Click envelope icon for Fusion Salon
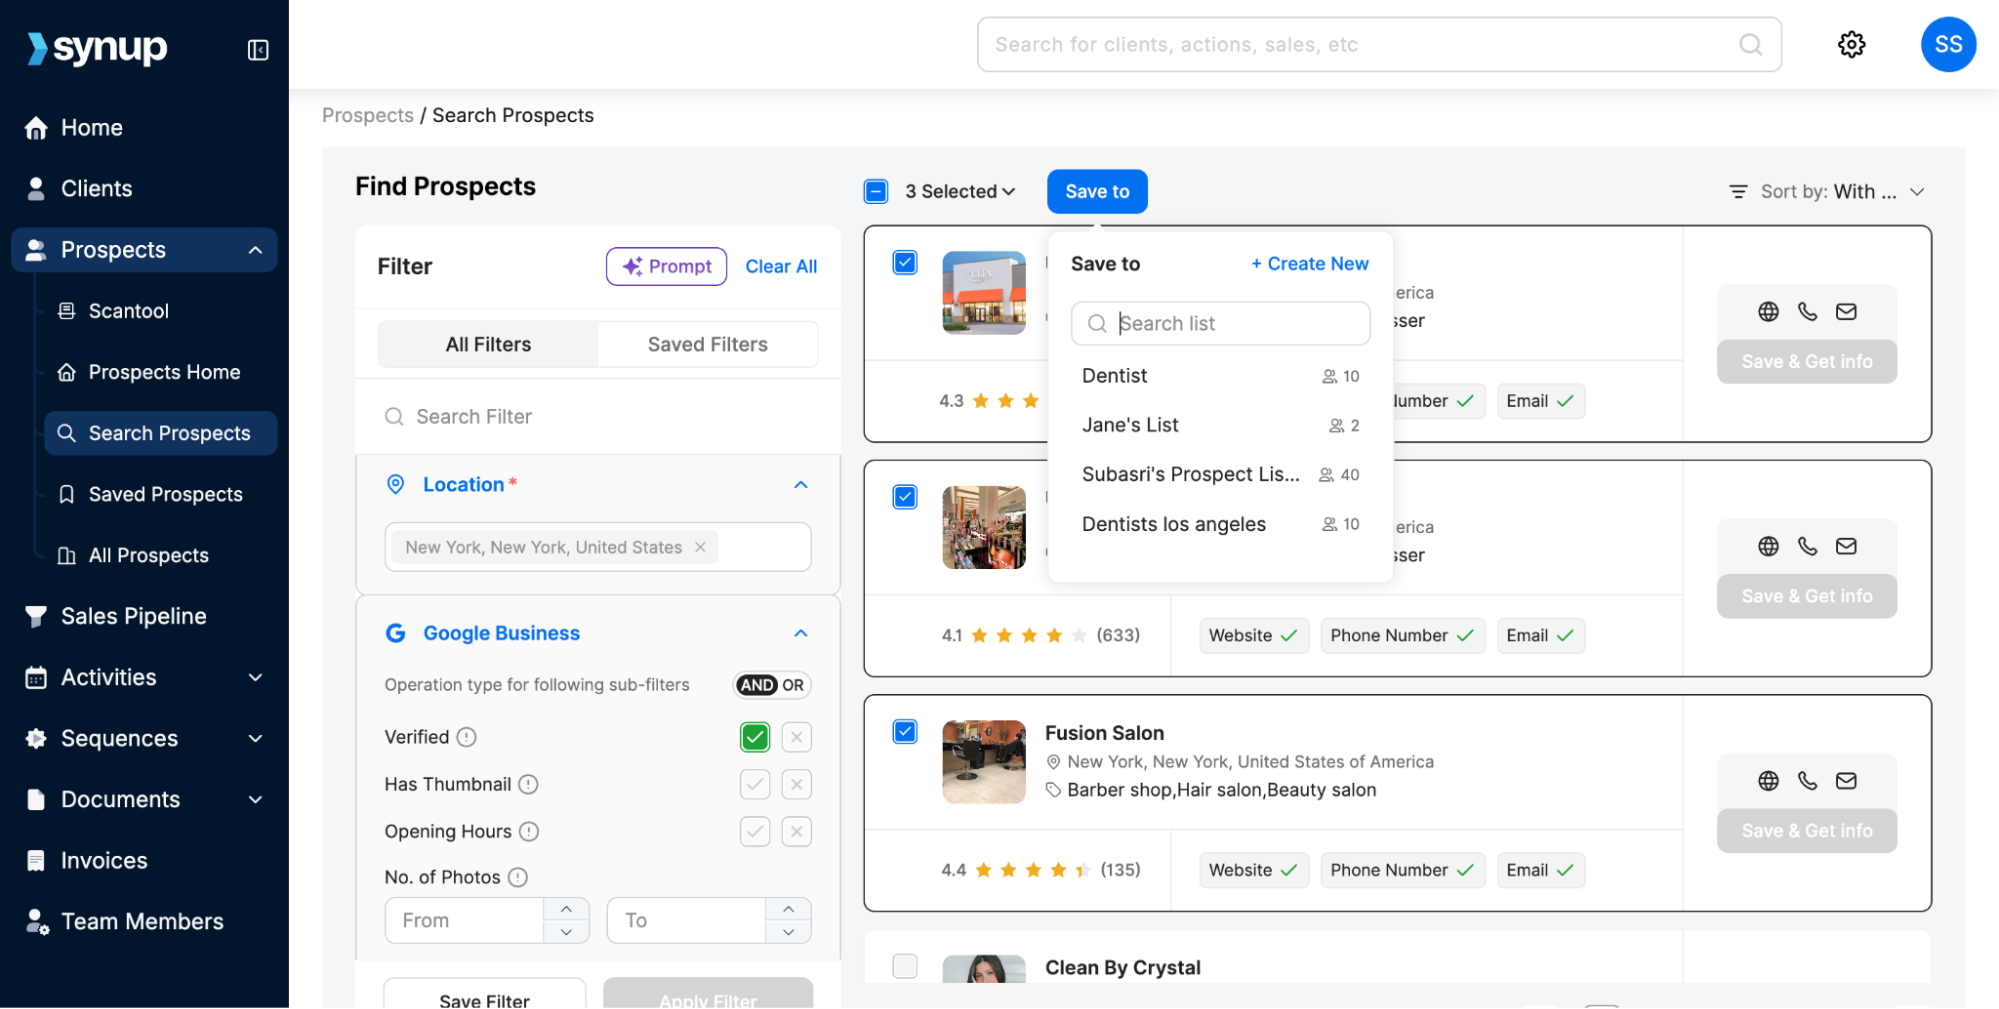The width and height of the screenshot is (1999, 1009). (1846, 781)
